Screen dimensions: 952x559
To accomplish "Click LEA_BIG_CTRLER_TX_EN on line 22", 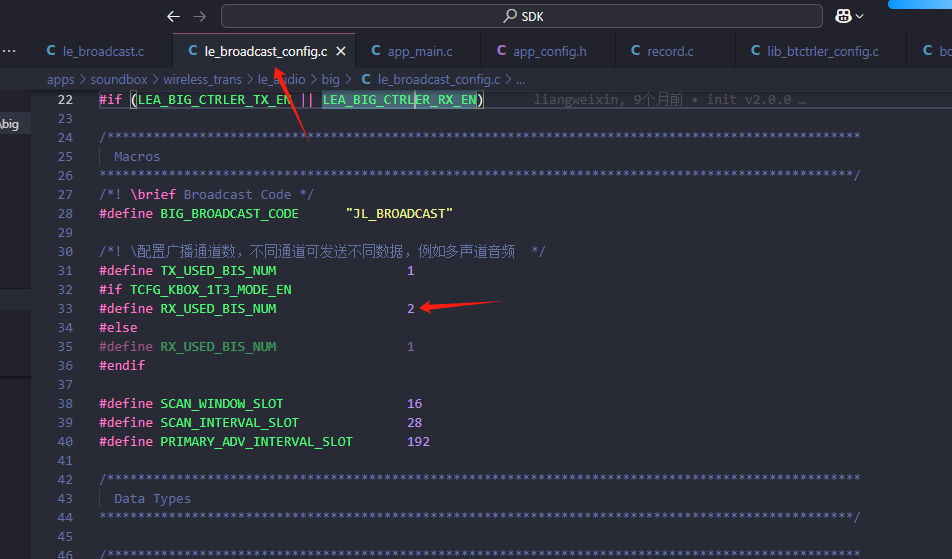I will click(x=214, y=100).
